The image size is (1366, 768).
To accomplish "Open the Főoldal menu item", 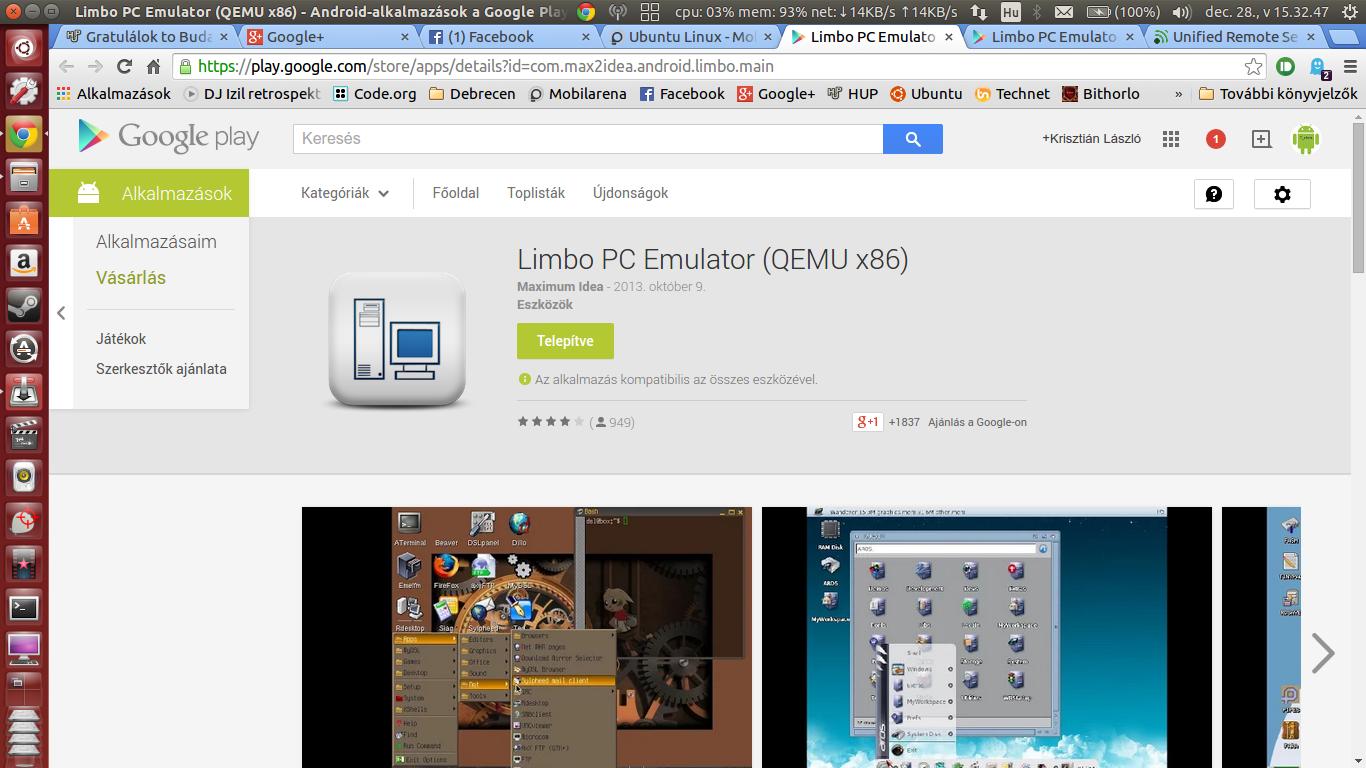I will pyautogui.click(x=455, y=193).
